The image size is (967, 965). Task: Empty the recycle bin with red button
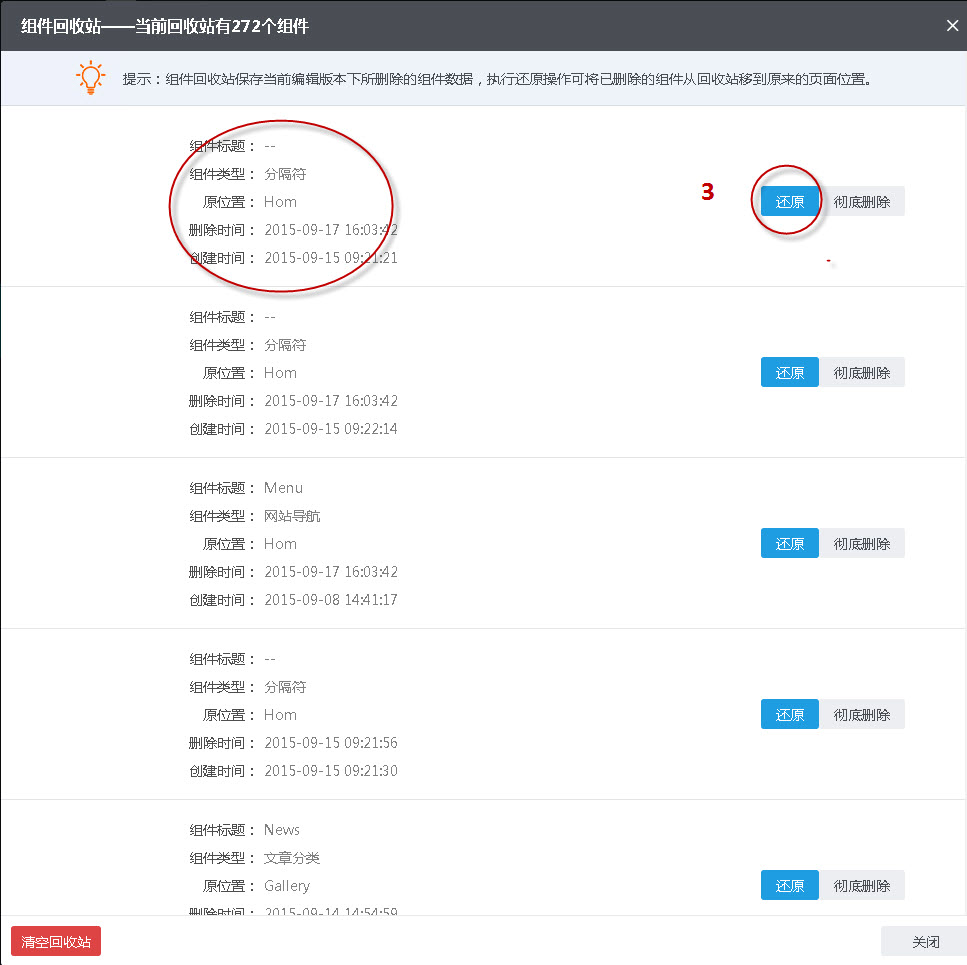coord(56,941)
